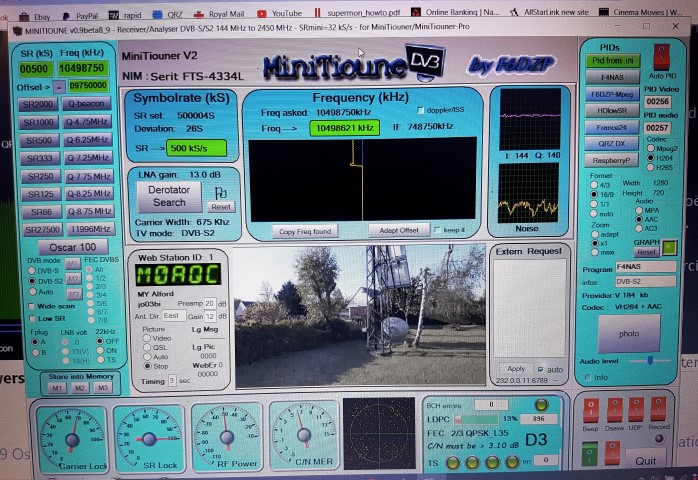Click the constellation diagram display

(379, 433)
